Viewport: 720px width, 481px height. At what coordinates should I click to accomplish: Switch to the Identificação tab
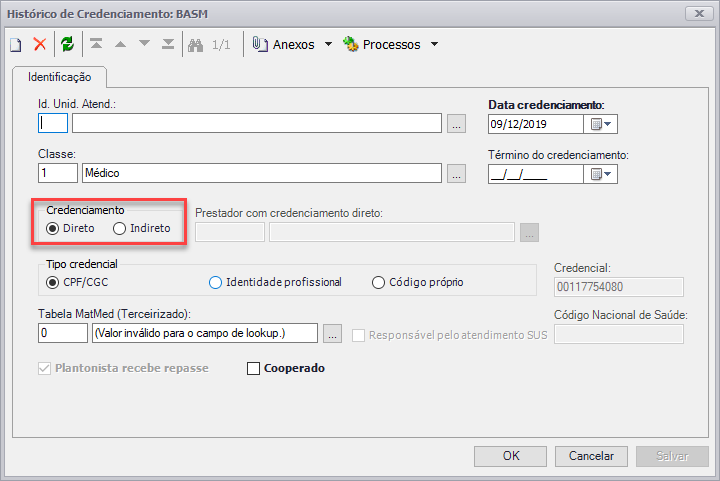[x=60, y=77]
